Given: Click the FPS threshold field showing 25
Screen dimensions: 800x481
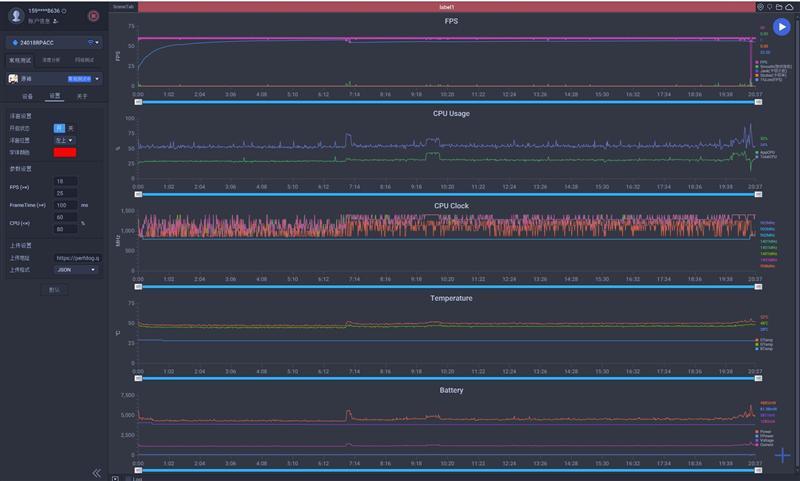Looking at the screenshot, I should click(x=65, y=193).
